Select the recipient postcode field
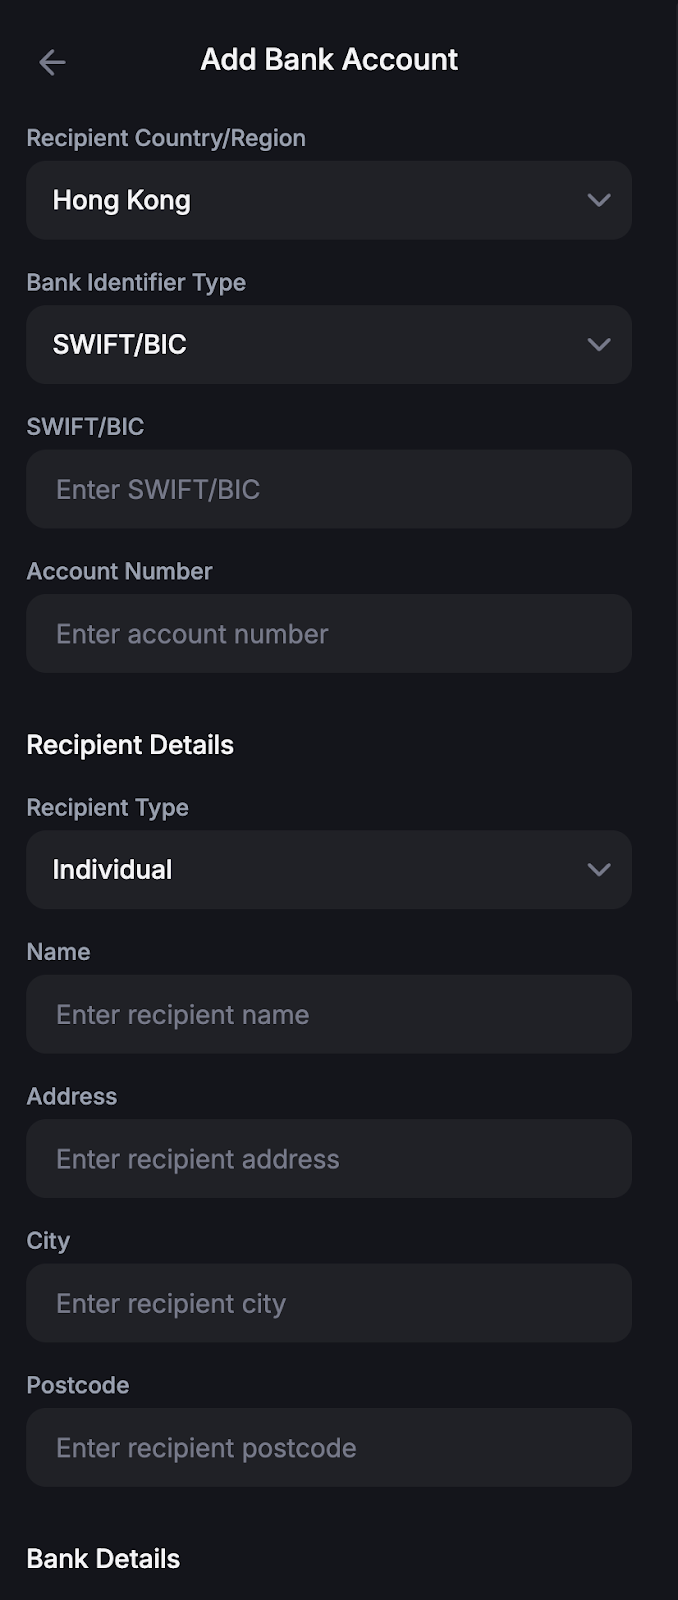Image resolution: width=678 pixels, height=1600 pixels. (x=328, y=1448)
